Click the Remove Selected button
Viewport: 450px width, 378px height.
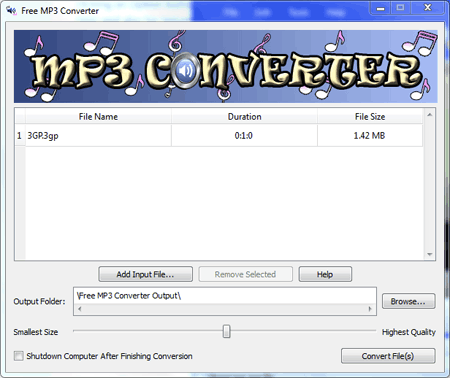[x=245, y=274]
